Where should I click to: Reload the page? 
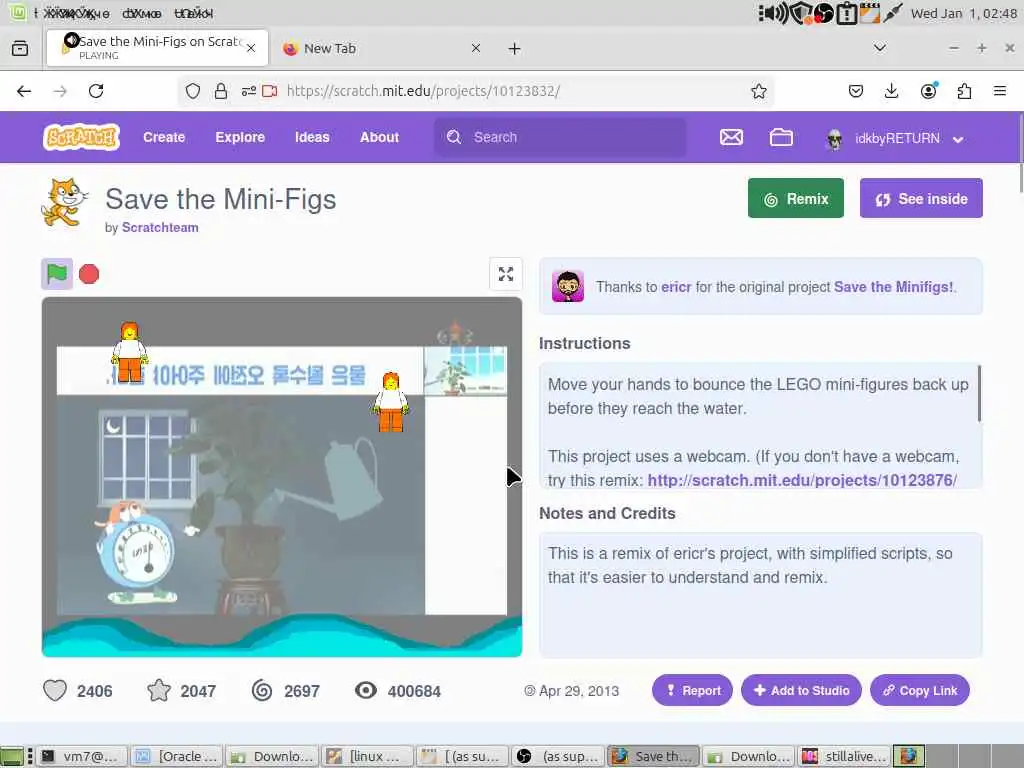point(96,91)
